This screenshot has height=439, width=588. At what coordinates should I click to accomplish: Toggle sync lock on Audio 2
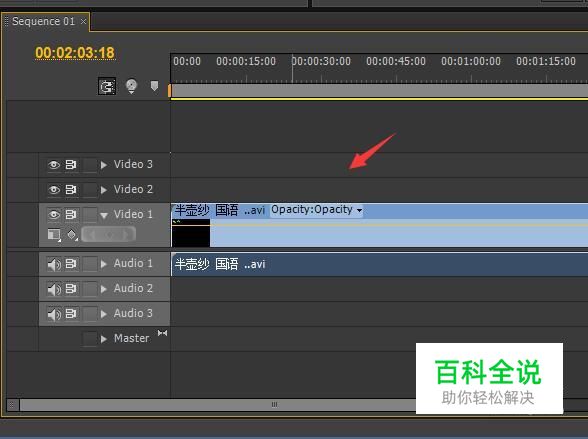click(71, 288)
